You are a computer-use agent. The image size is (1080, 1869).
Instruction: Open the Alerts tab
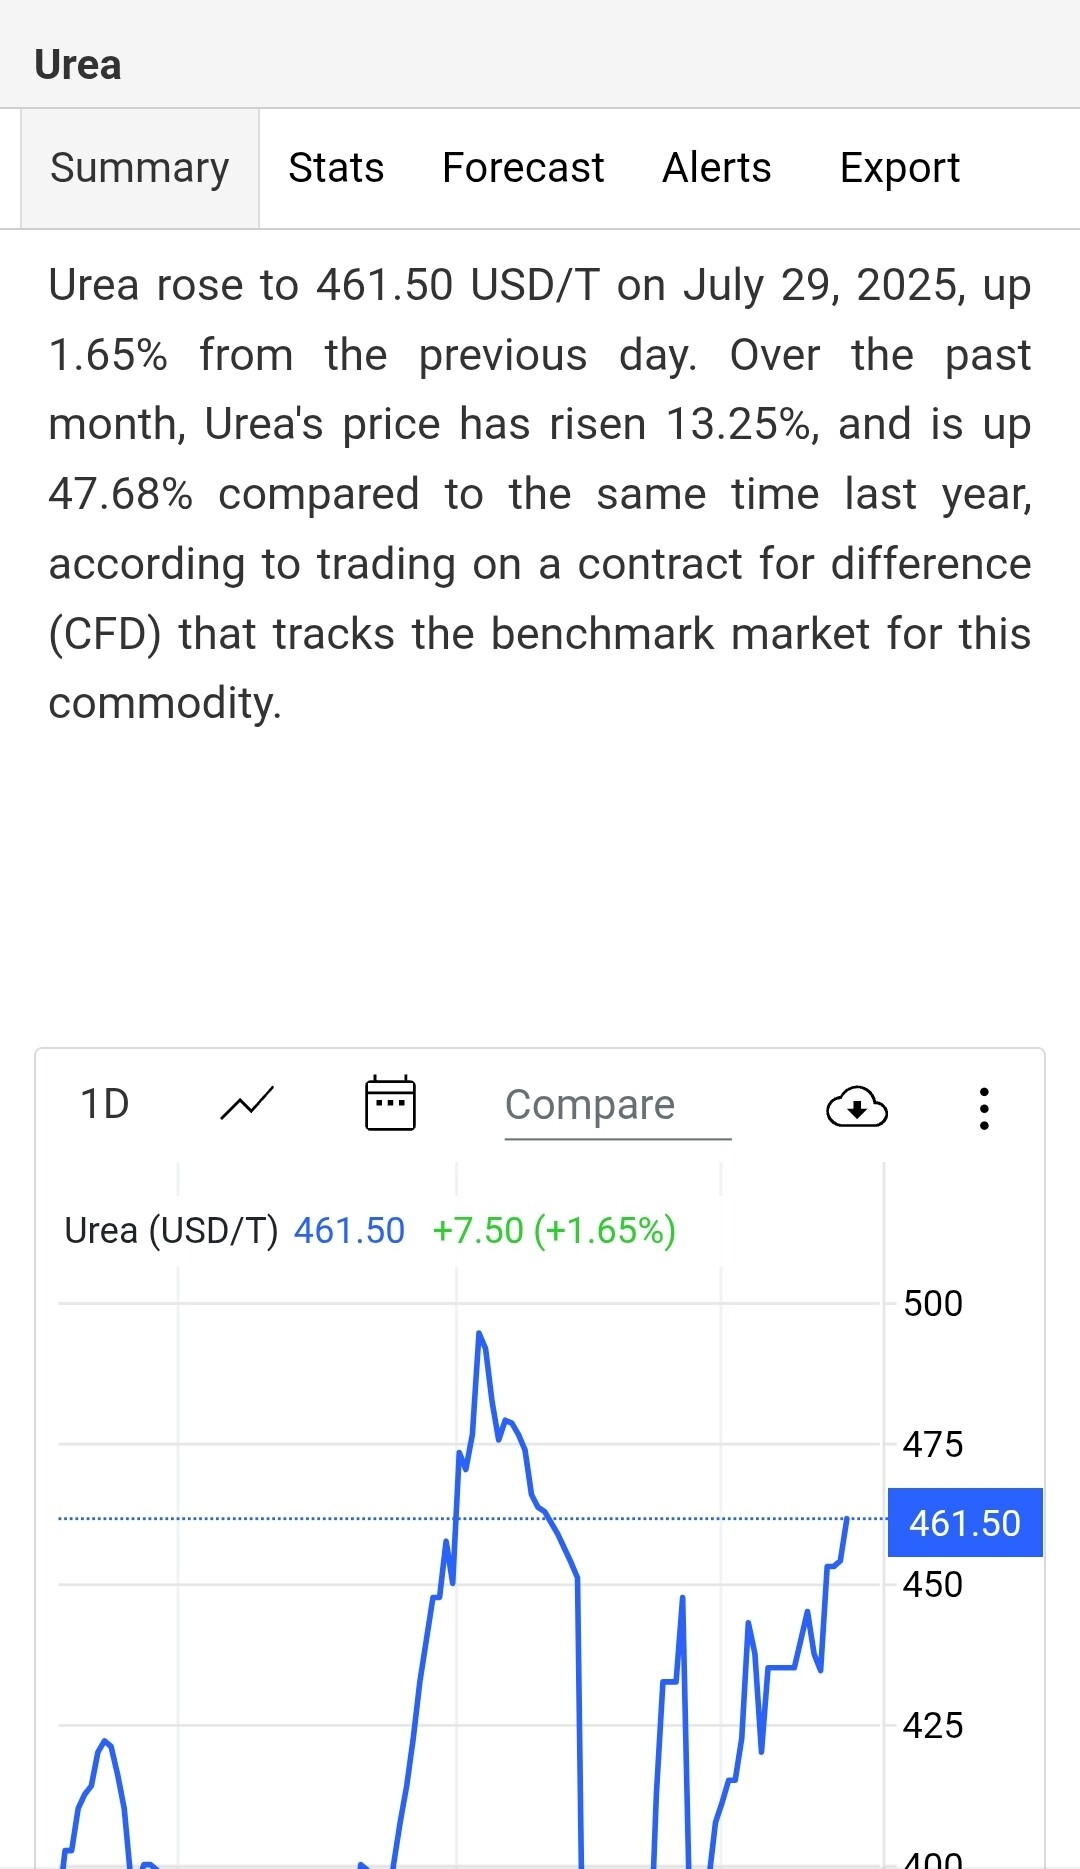pyautogui.click(x=717, y=168)
